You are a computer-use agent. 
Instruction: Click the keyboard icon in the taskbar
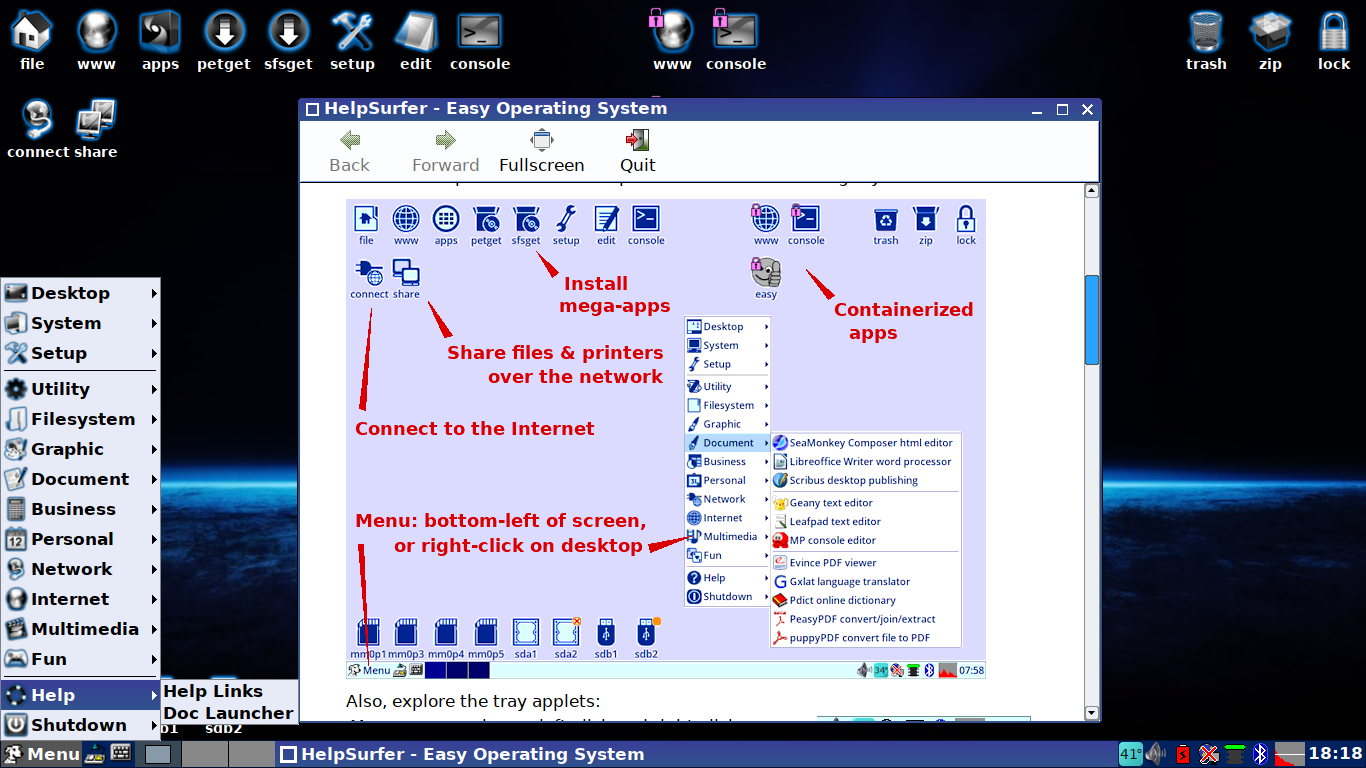click(121, 754)
